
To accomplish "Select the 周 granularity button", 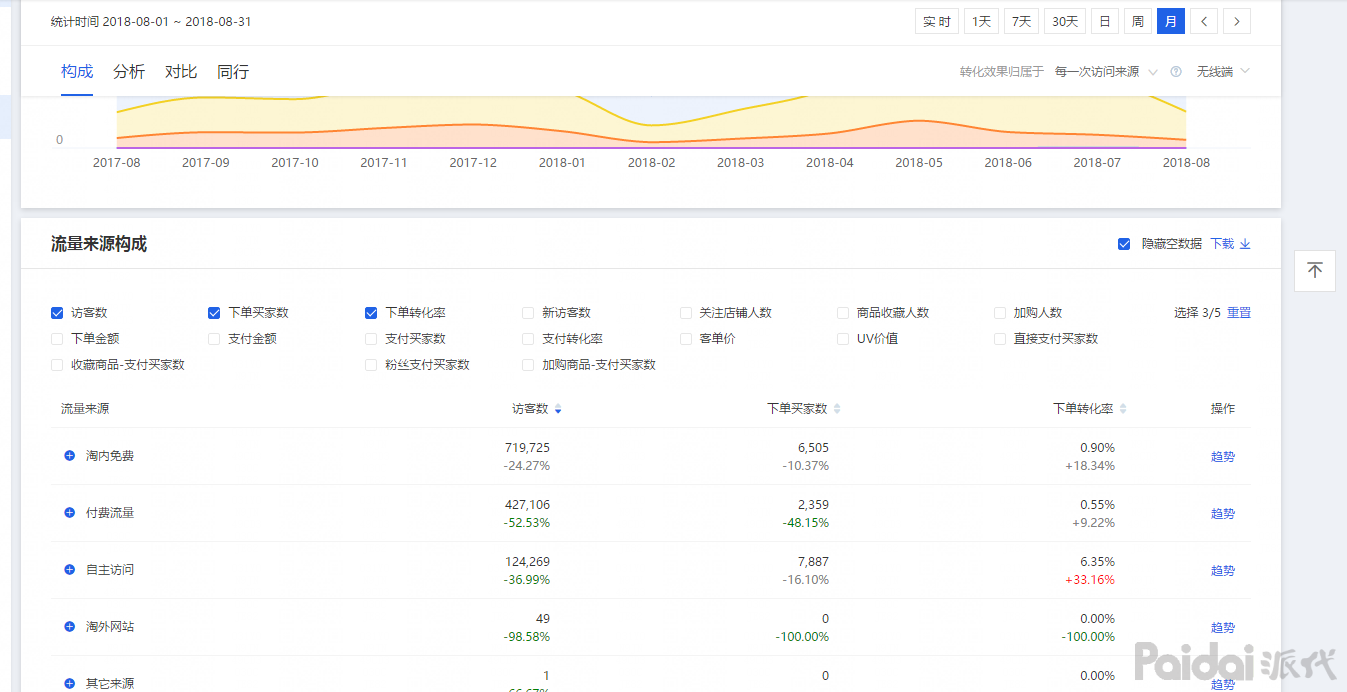I will [1138, 21].
